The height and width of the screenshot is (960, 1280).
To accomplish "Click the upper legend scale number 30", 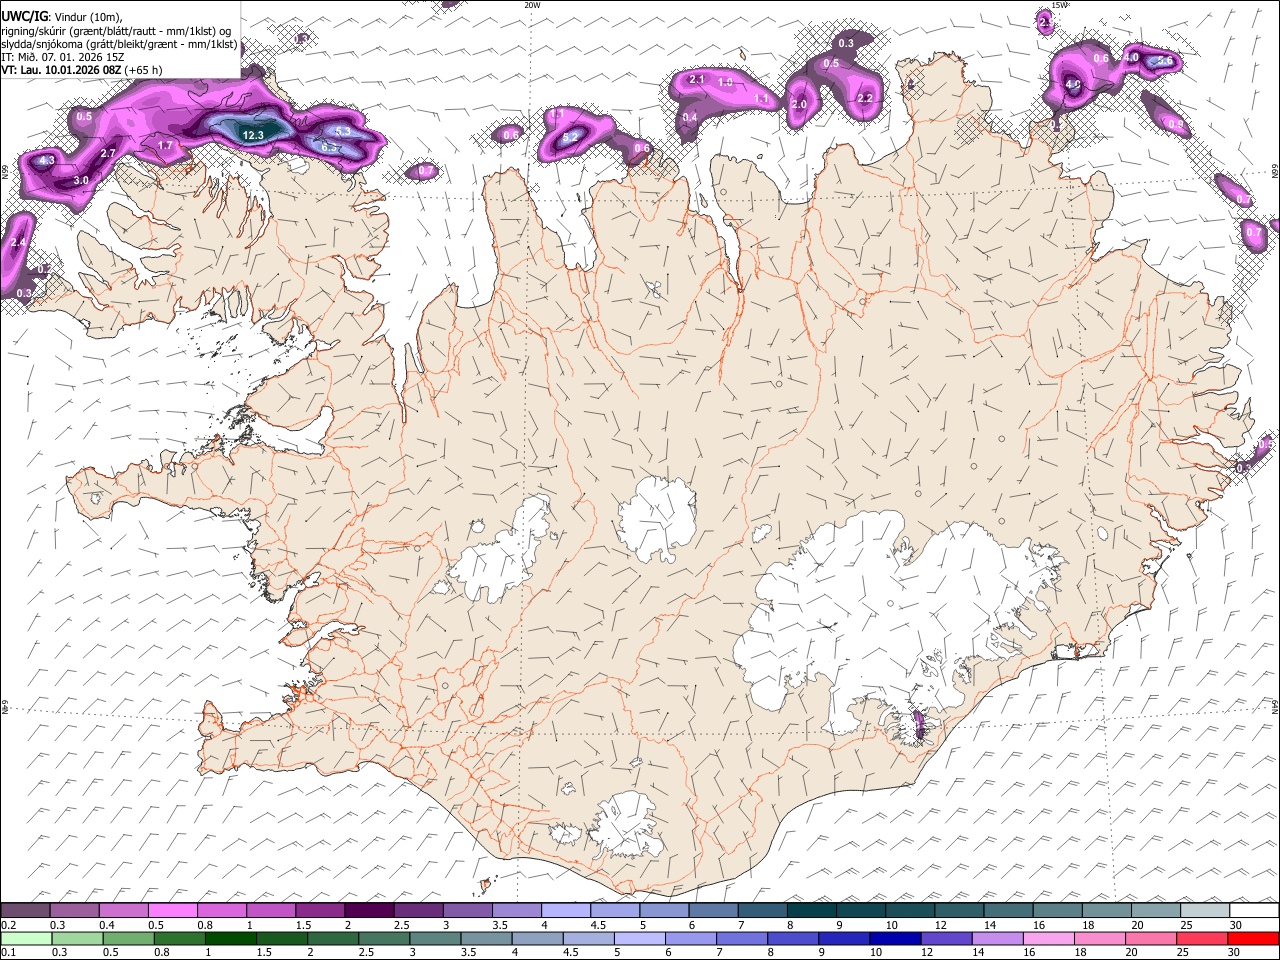I will click(x=1236, y=925).
